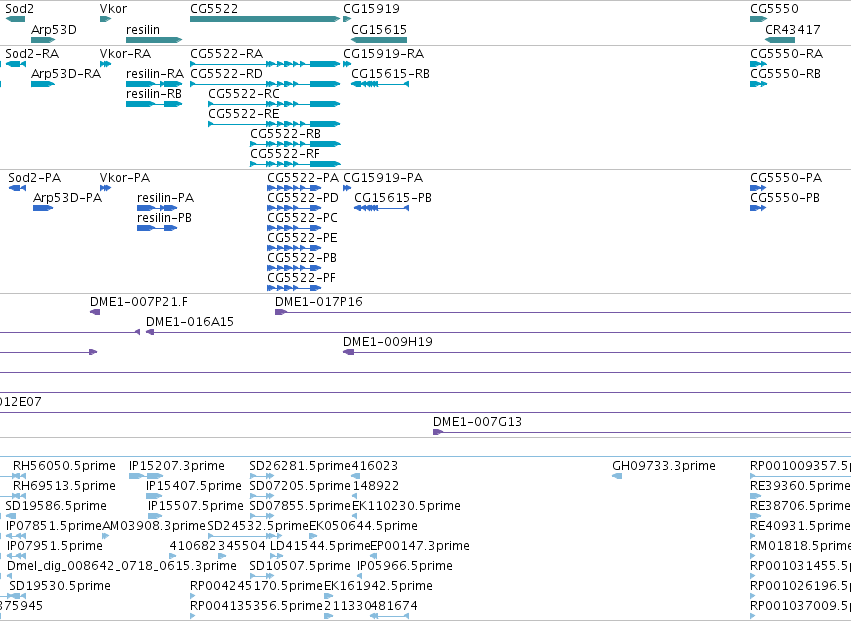The height and width of the screenshot is (621, 851).
Task: Select resilin-PA protein feature
Action: coord(157,208)
